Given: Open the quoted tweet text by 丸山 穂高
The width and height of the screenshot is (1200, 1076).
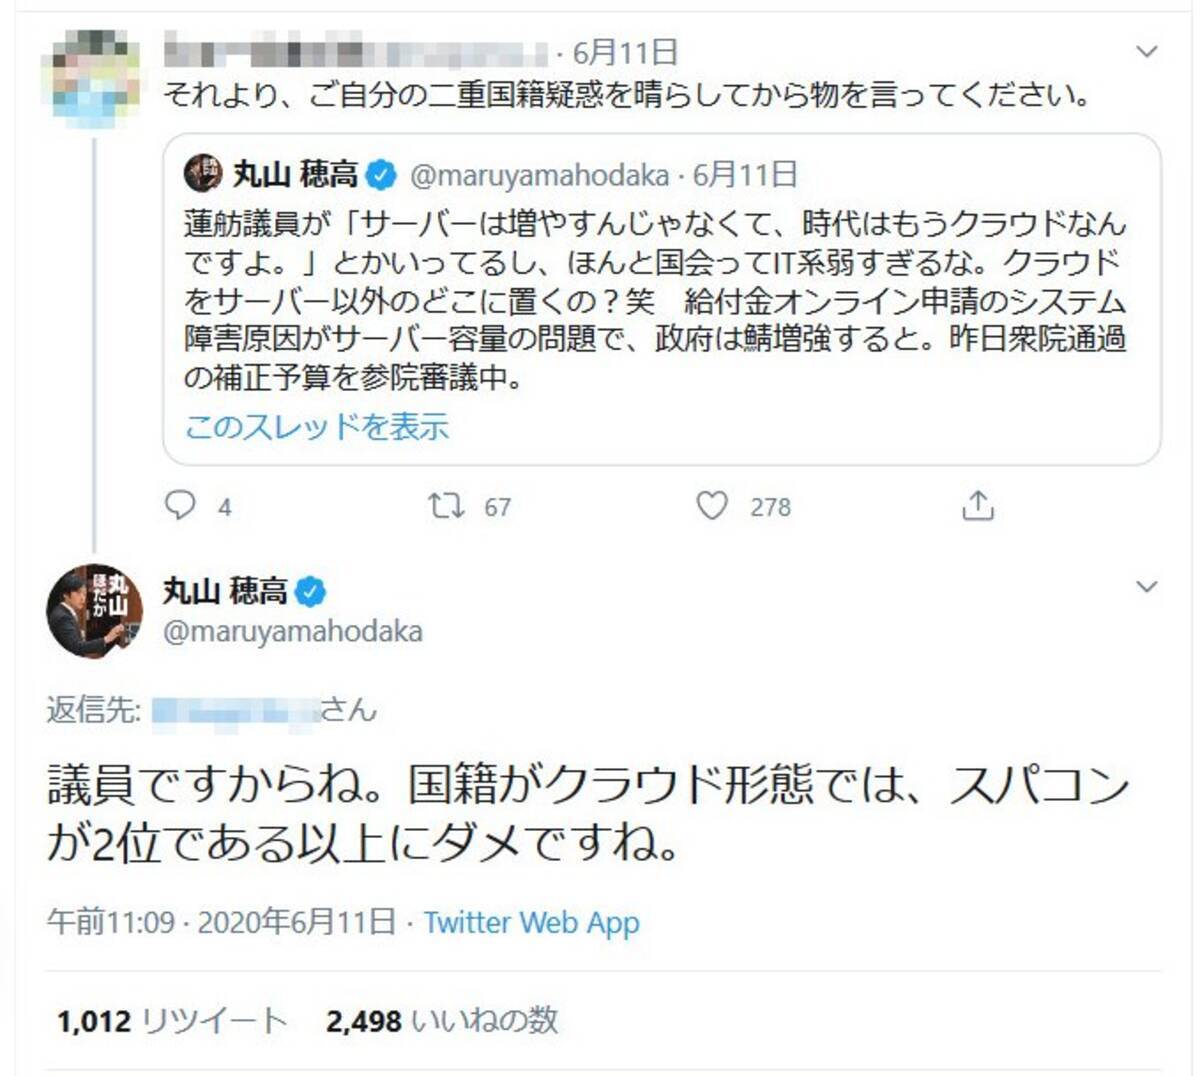Looking at the screenshot, I should (655, 301).
